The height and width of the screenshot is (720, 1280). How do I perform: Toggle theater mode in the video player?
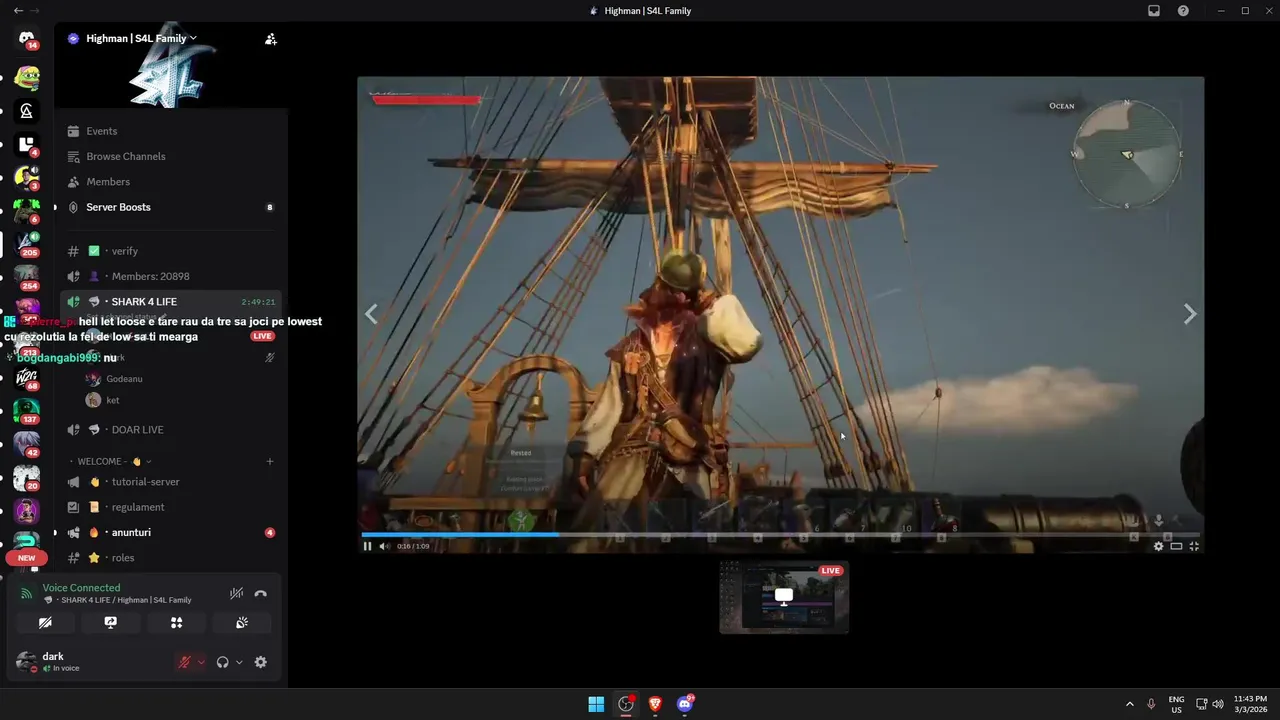(x=1176, y=546)
